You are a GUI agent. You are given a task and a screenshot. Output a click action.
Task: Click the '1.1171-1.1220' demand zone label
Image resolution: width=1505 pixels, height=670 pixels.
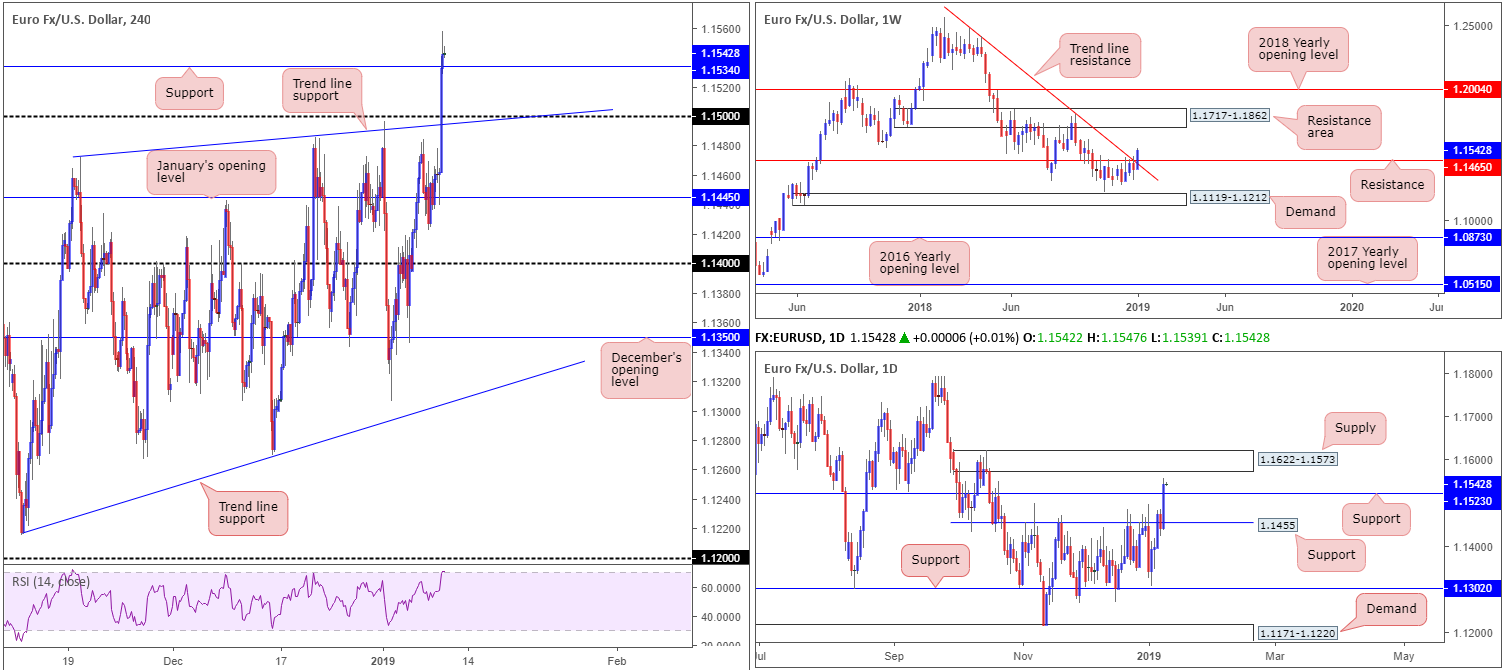1297,634
